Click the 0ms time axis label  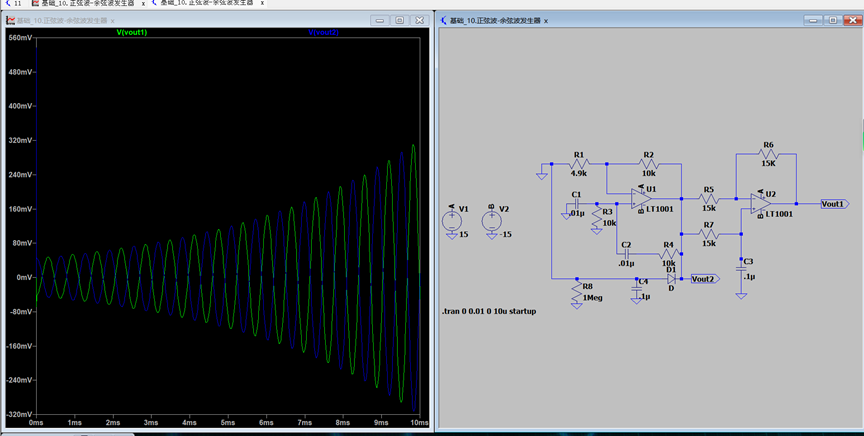coord(36,423)
